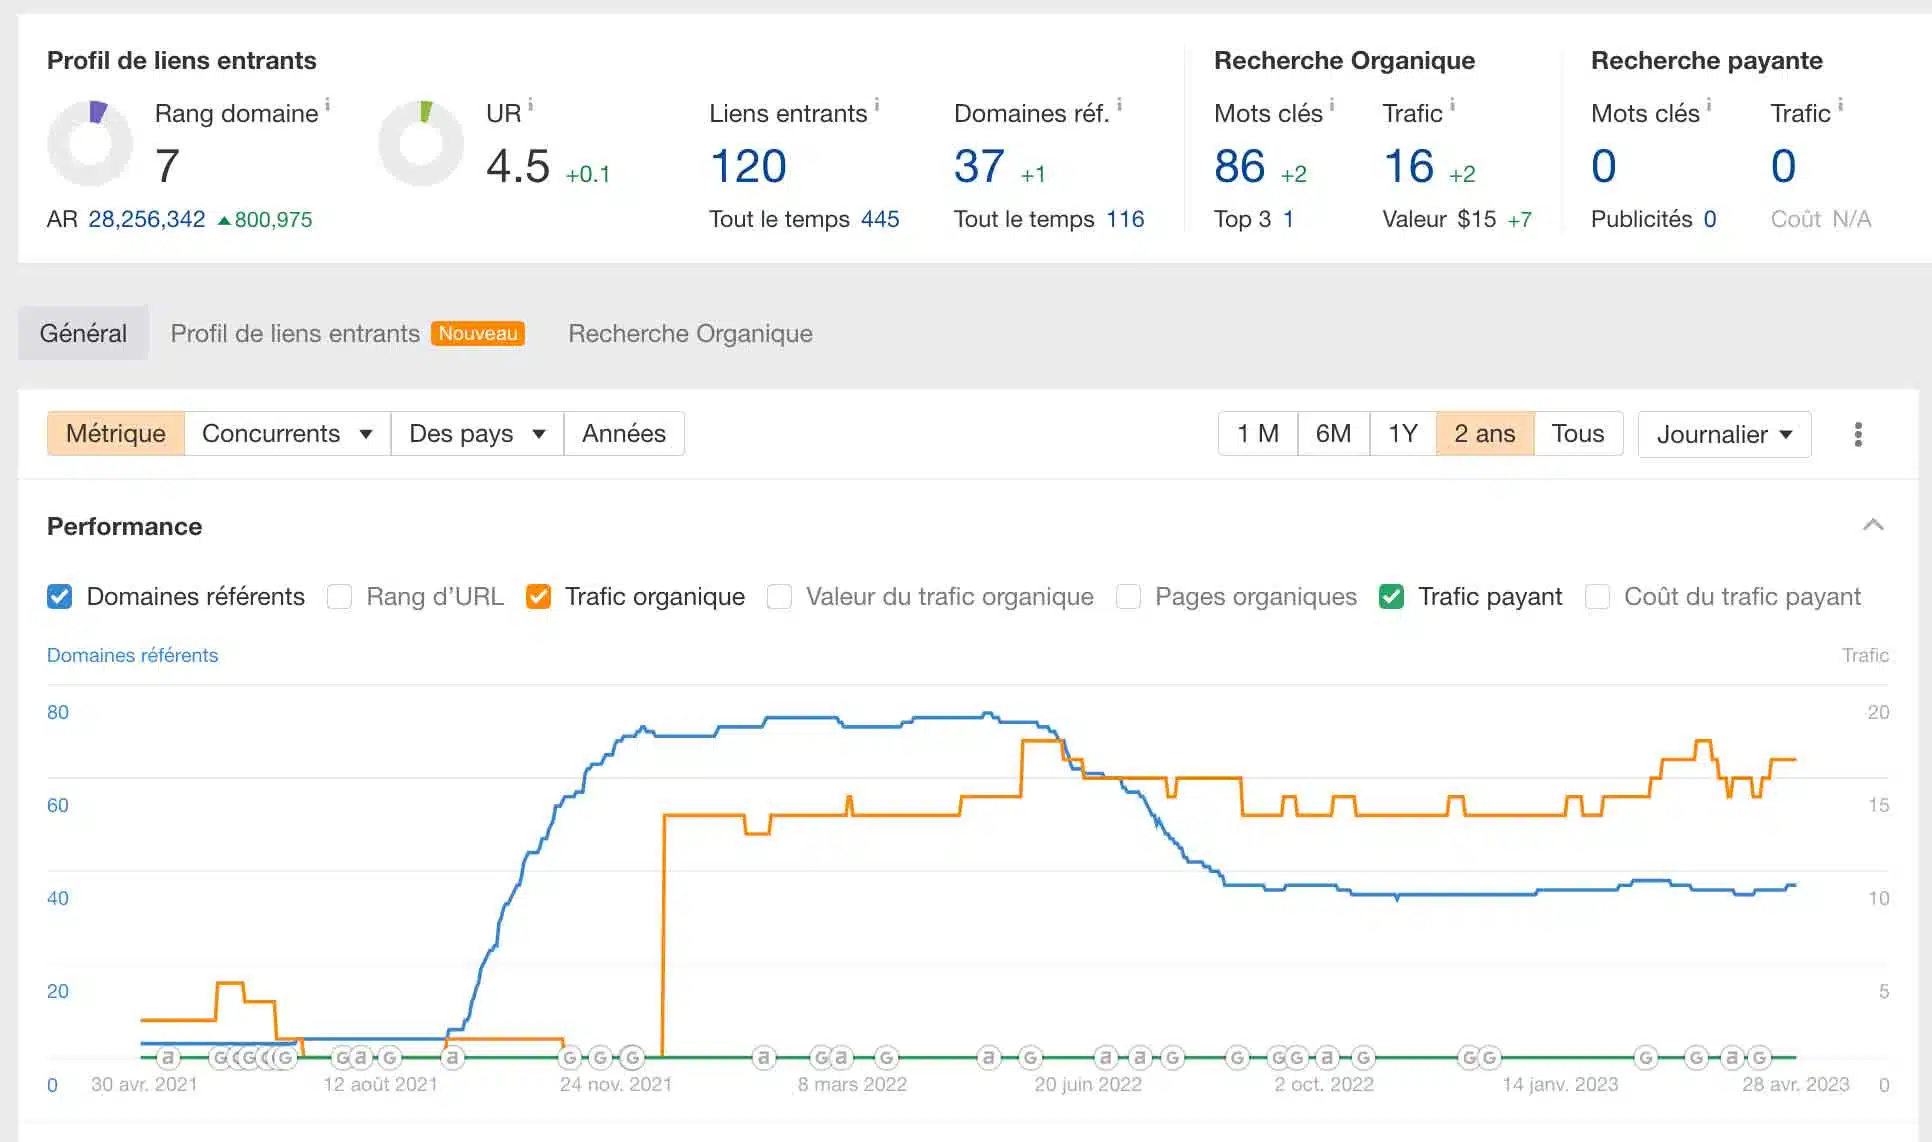1932x1142 pixels.
Task: Select the 6M time range button
Action: point(1333,434)
